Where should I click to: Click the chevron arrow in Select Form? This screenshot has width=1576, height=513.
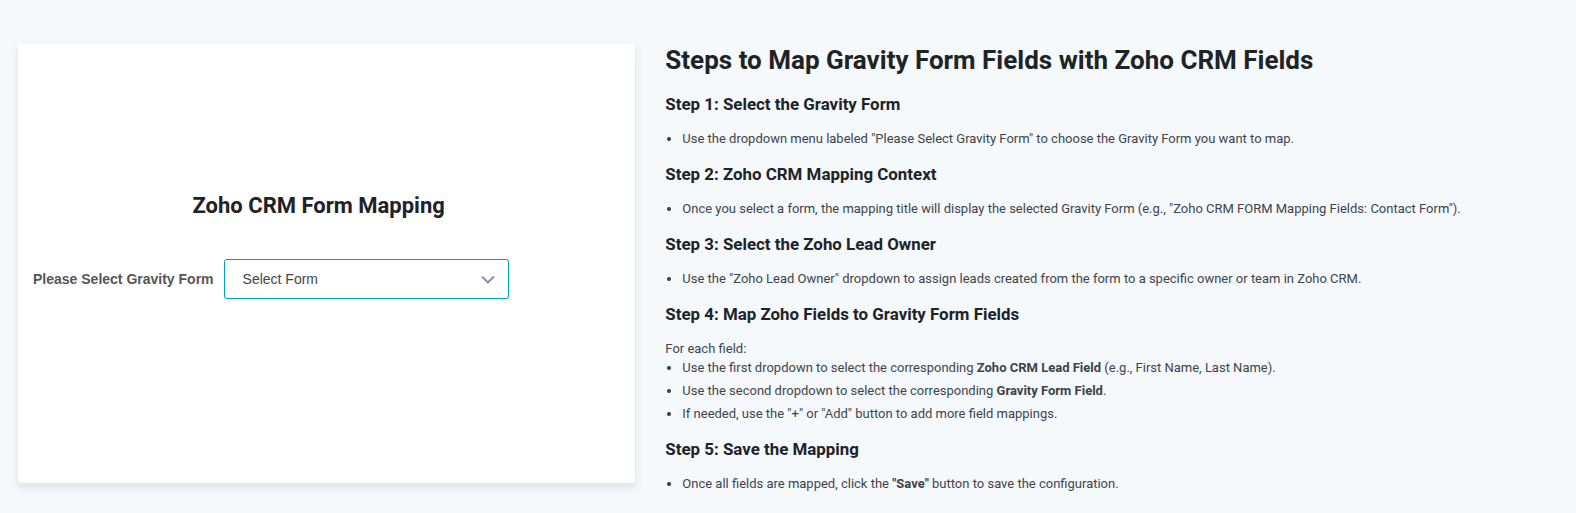click(488, 280)
